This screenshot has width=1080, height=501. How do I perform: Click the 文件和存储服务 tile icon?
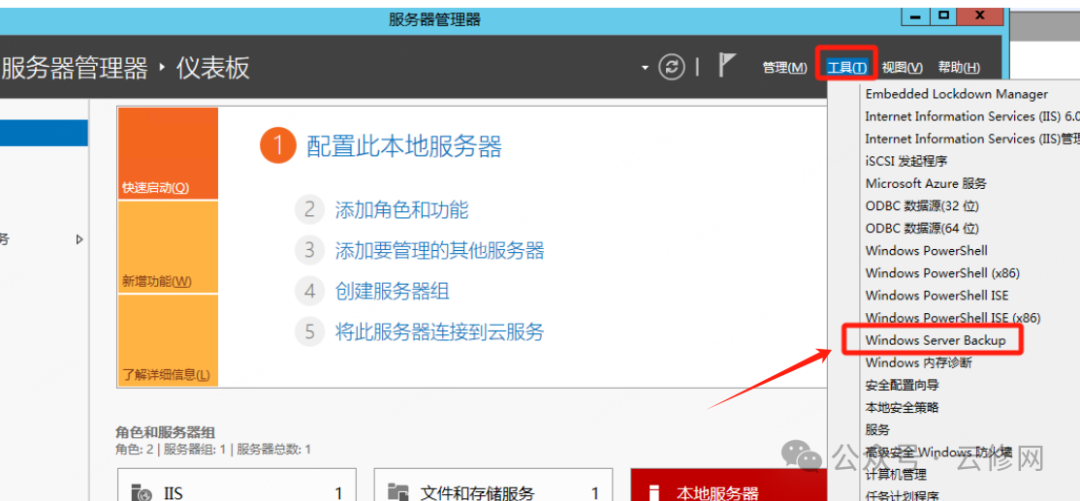[x=399, y=492]
